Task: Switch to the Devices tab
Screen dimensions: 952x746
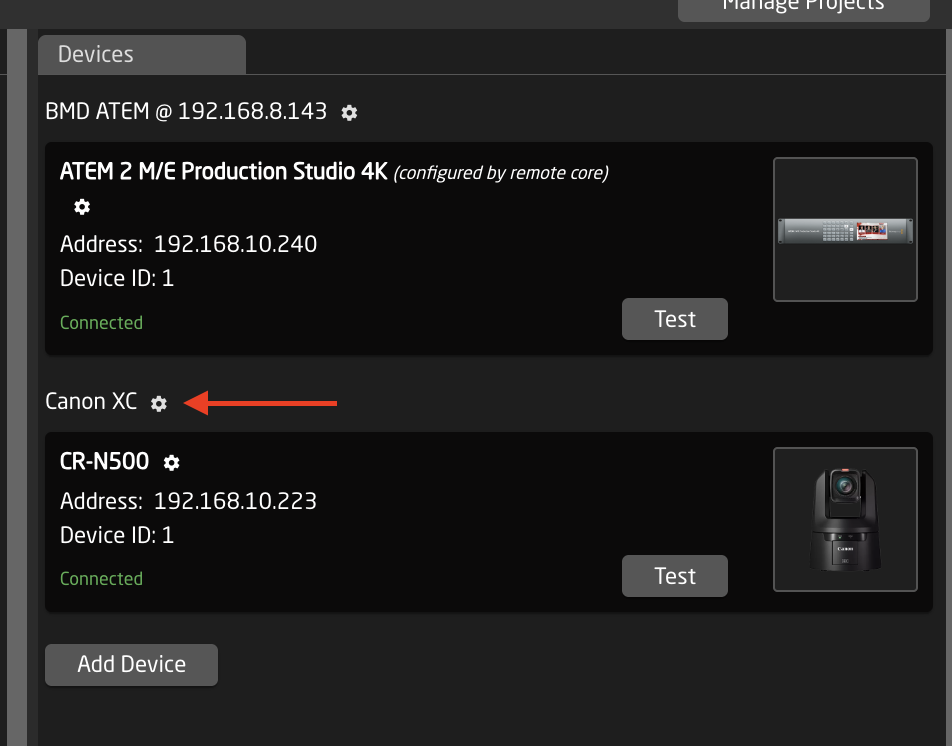Action: click(95, 54)
